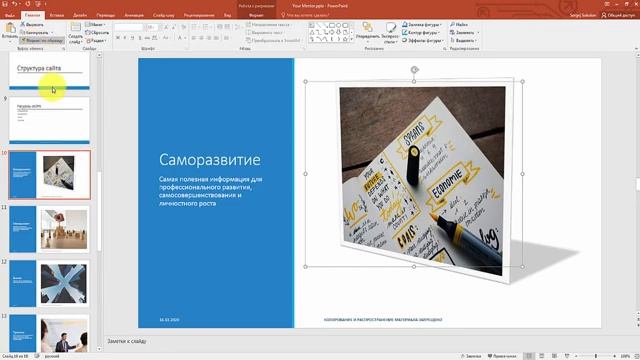Select slide 13 thumbnail with businessman photo
The width and height of the screenshot is (640, 360).
[49, 333]
